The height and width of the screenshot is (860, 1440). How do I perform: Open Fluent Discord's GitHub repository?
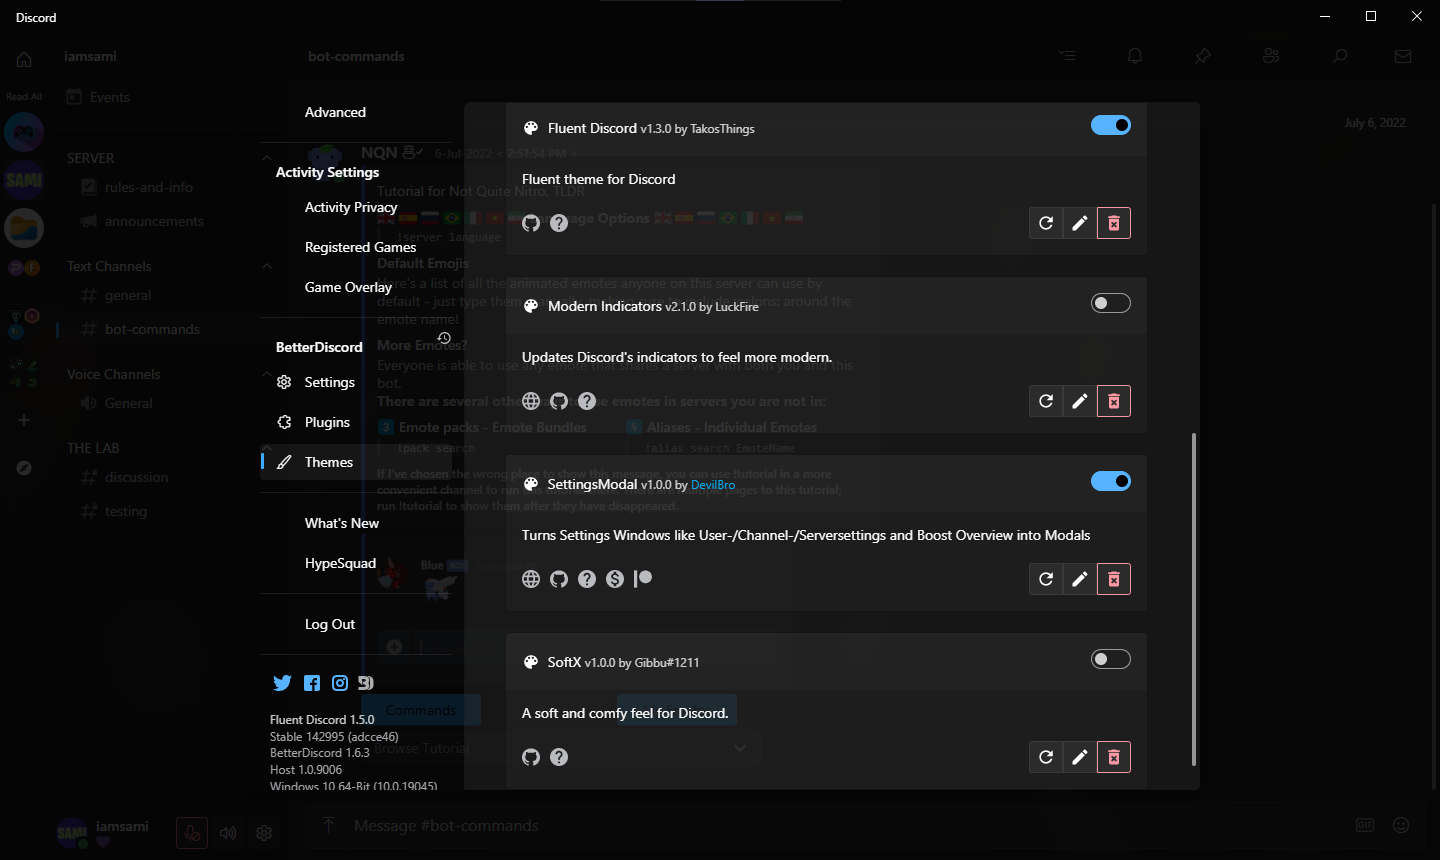[x=530, y=222]
